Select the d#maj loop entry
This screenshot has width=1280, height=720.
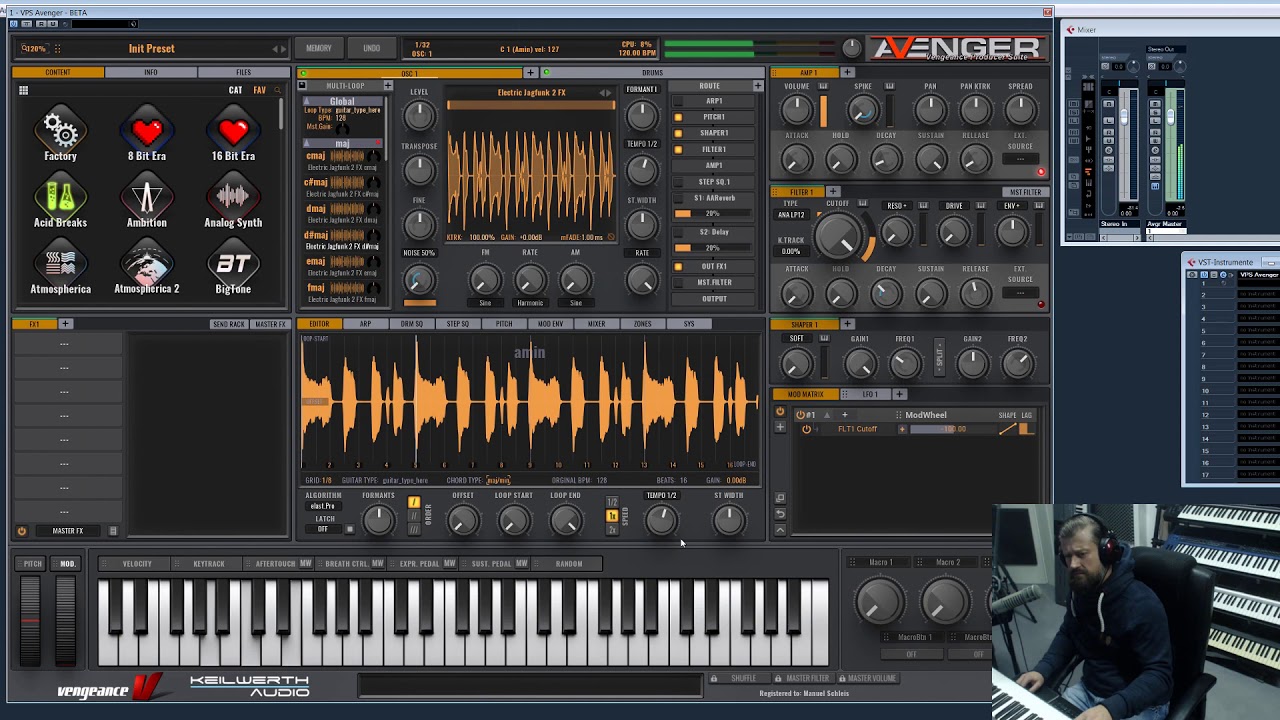click(343, 240)
